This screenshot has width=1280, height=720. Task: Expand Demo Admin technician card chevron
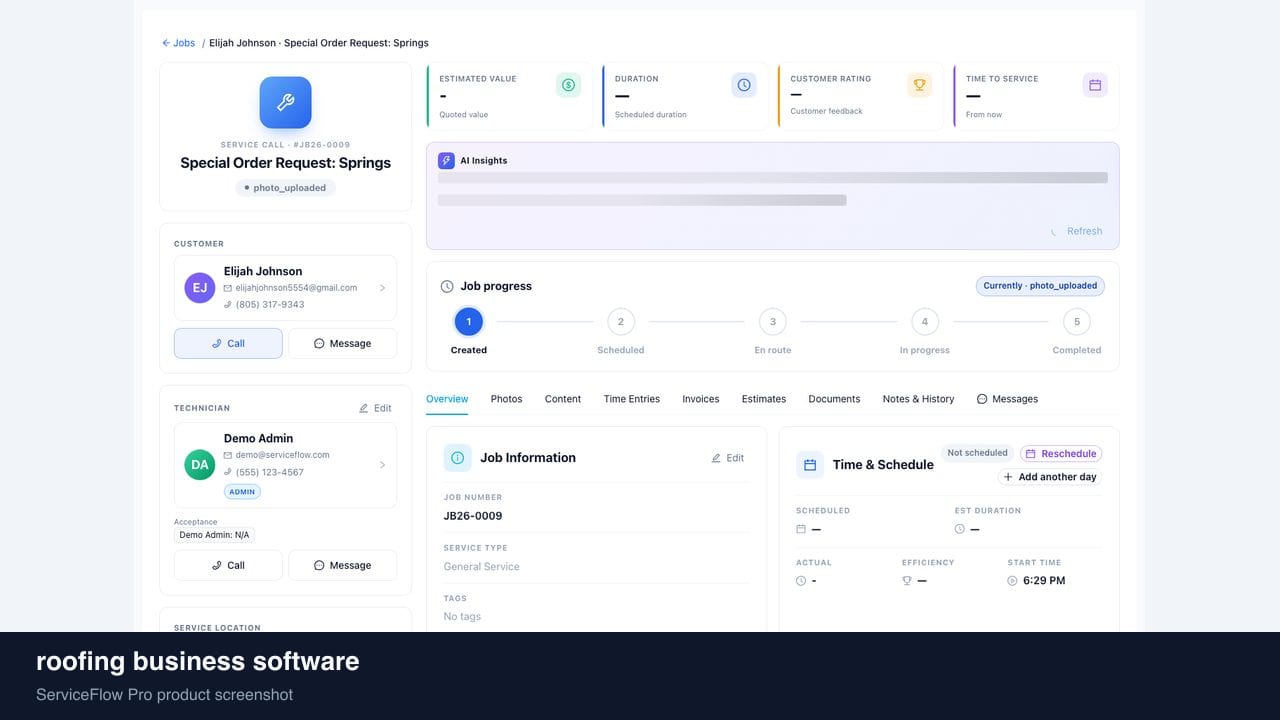pyautogui.click(x=382, y=465)
